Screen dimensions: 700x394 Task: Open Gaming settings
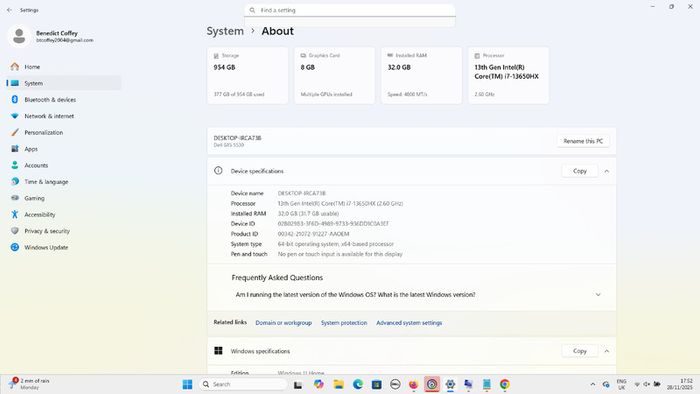(63, 198)
